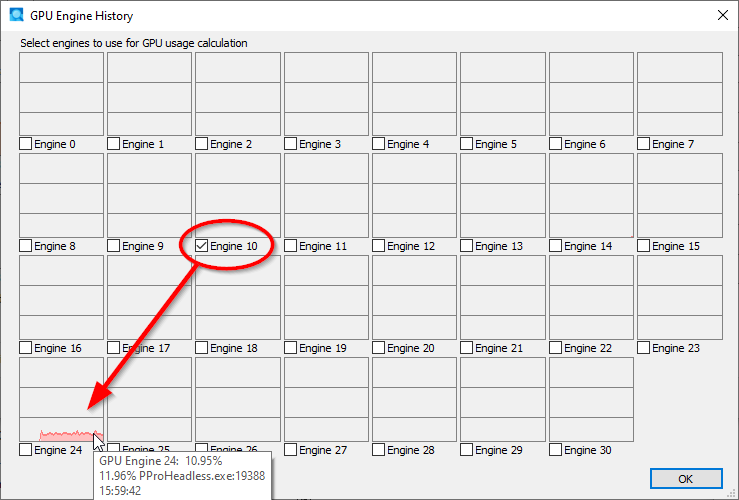Screen dimensions: 739x500
Task: Click the graph above Engine 0
Action: coord(61,94)
